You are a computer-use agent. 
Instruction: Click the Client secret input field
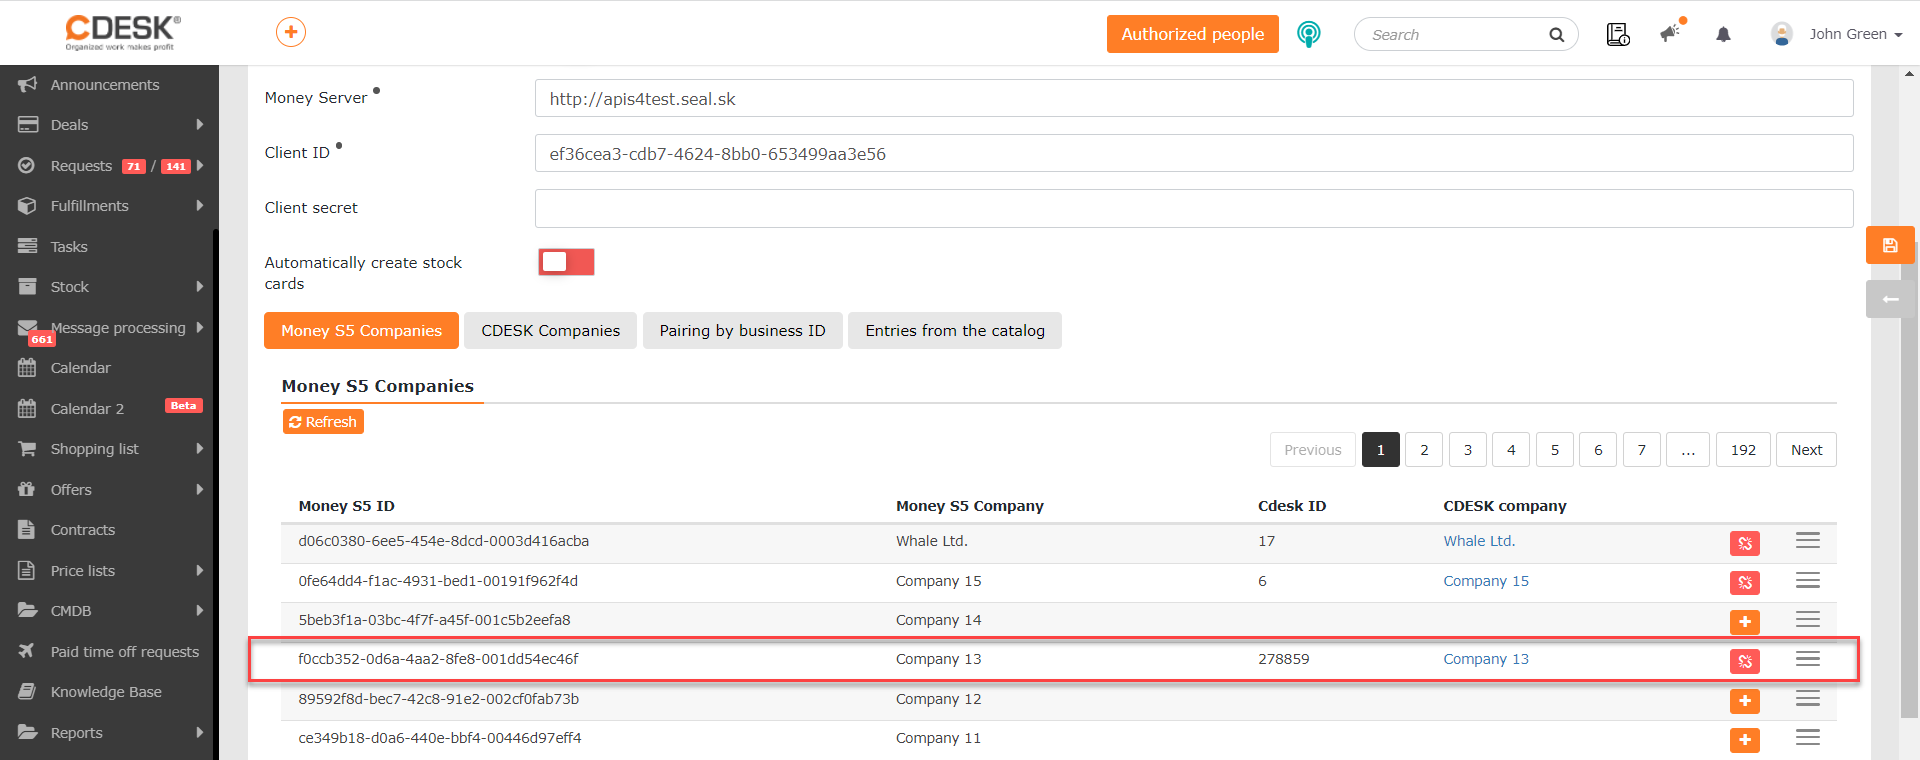1194,209
